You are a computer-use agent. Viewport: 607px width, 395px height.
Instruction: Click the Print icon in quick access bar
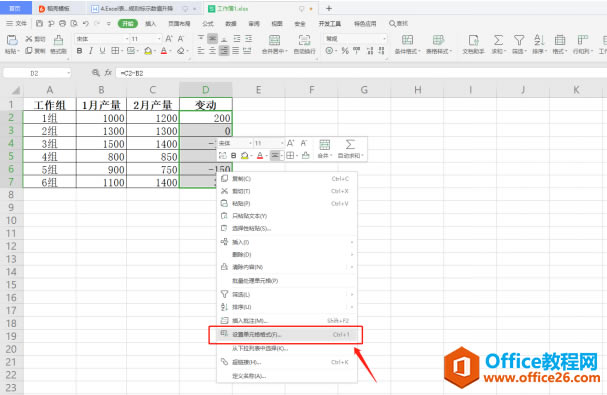pos(62,24)
